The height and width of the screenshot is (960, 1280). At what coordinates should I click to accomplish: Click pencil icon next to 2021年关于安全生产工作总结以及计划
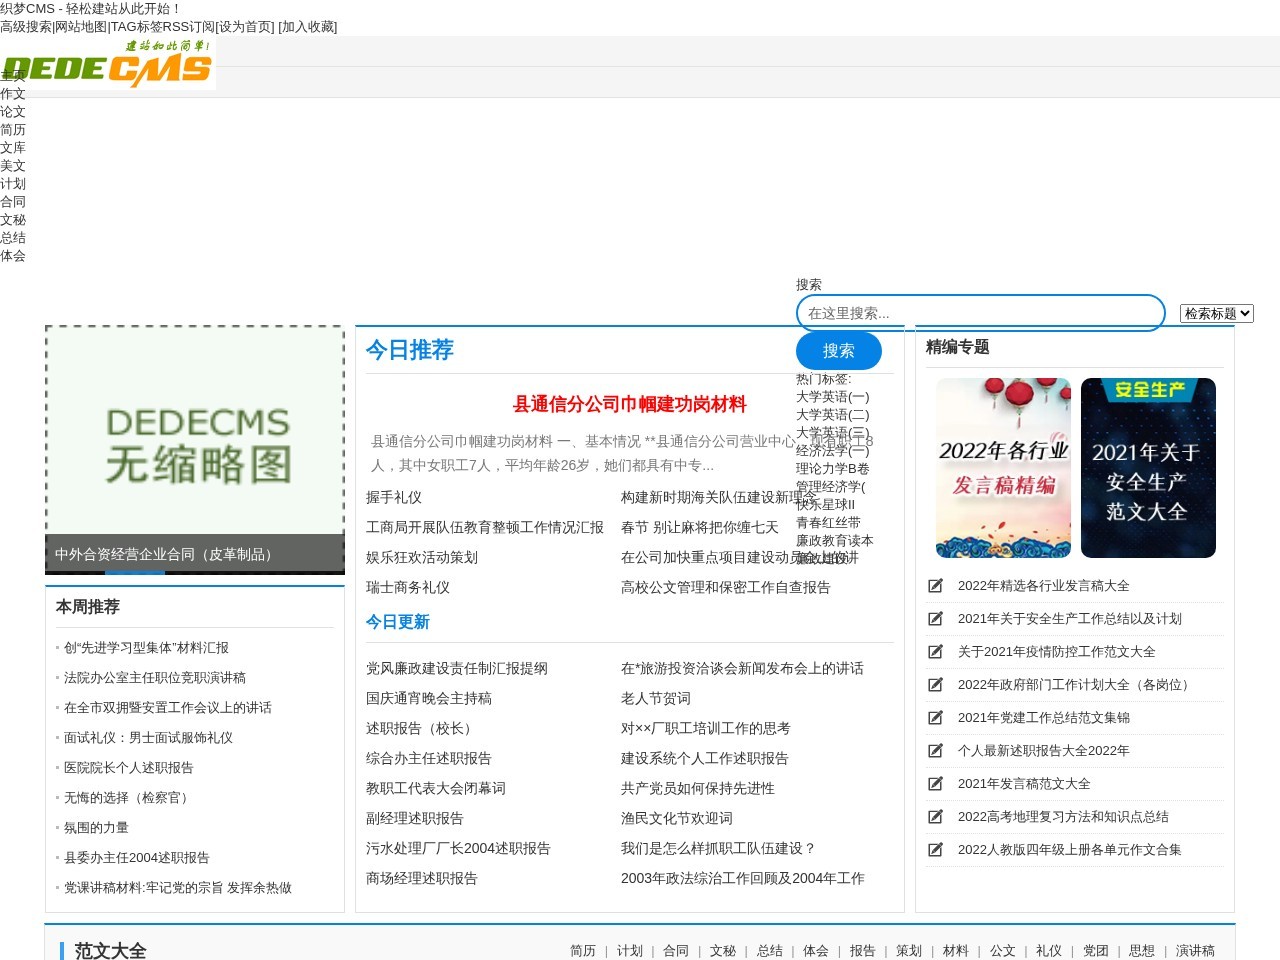(x=936, y=618)
